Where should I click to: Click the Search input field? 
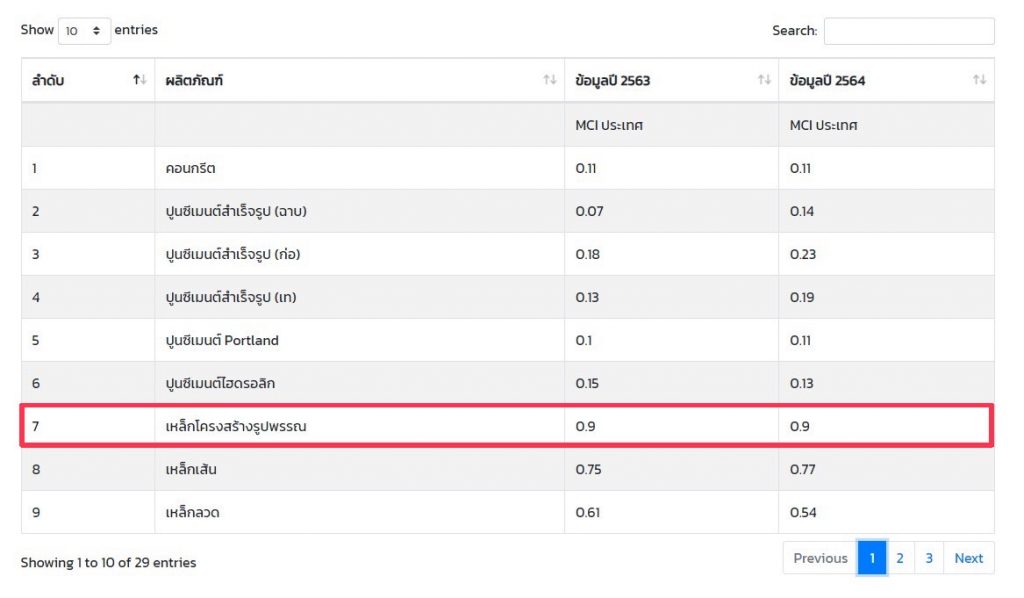[x=909, y=31]
